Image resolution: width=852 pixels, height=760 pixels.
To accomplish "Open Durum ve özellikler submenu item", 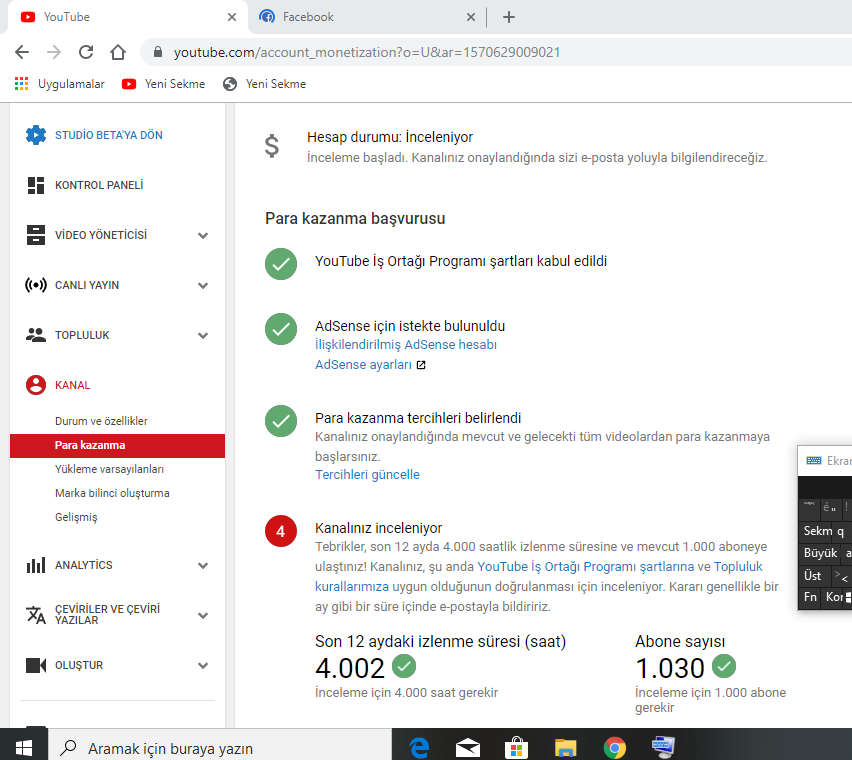I will (101, 421).
